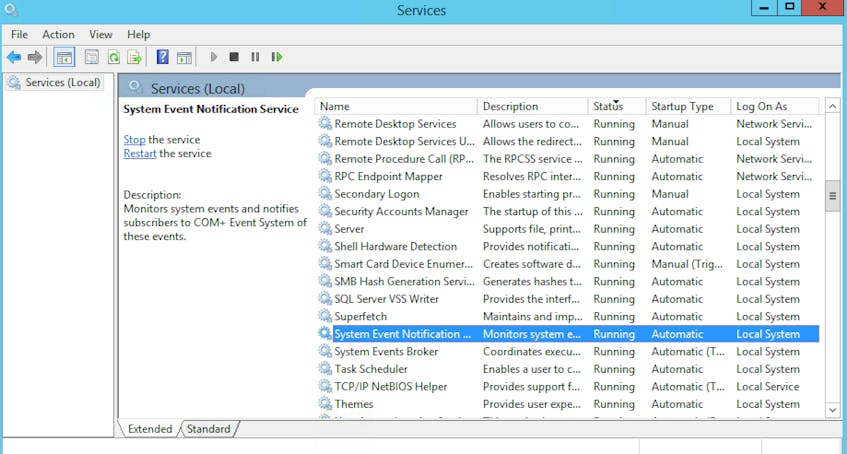Click the Stop the service link
Screen dimensions: 847x454
(134, 139)
